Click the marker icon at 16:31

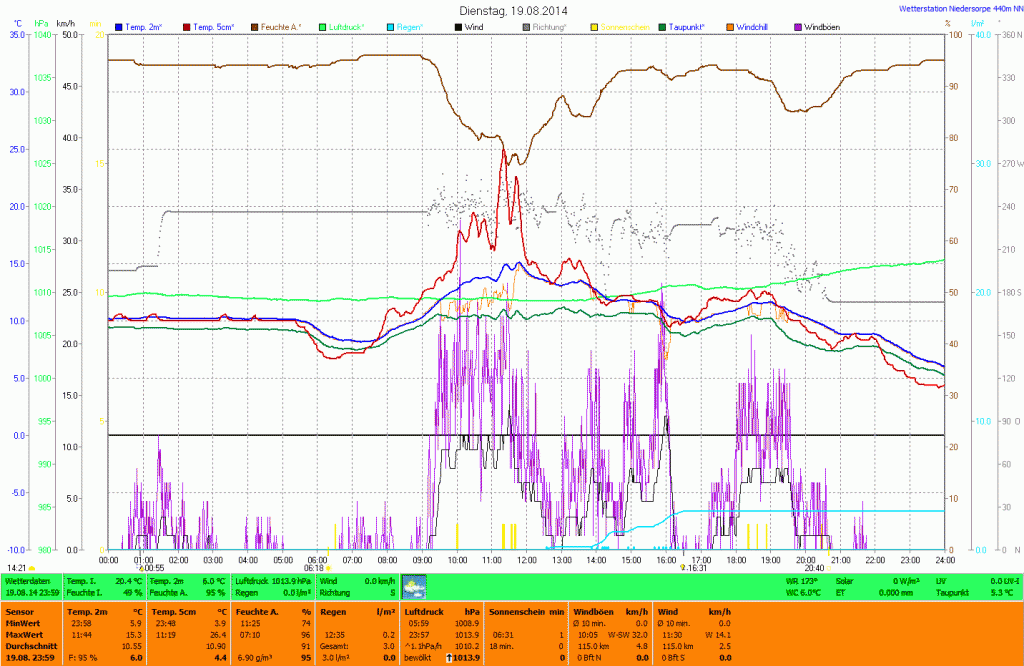[681, 568]
